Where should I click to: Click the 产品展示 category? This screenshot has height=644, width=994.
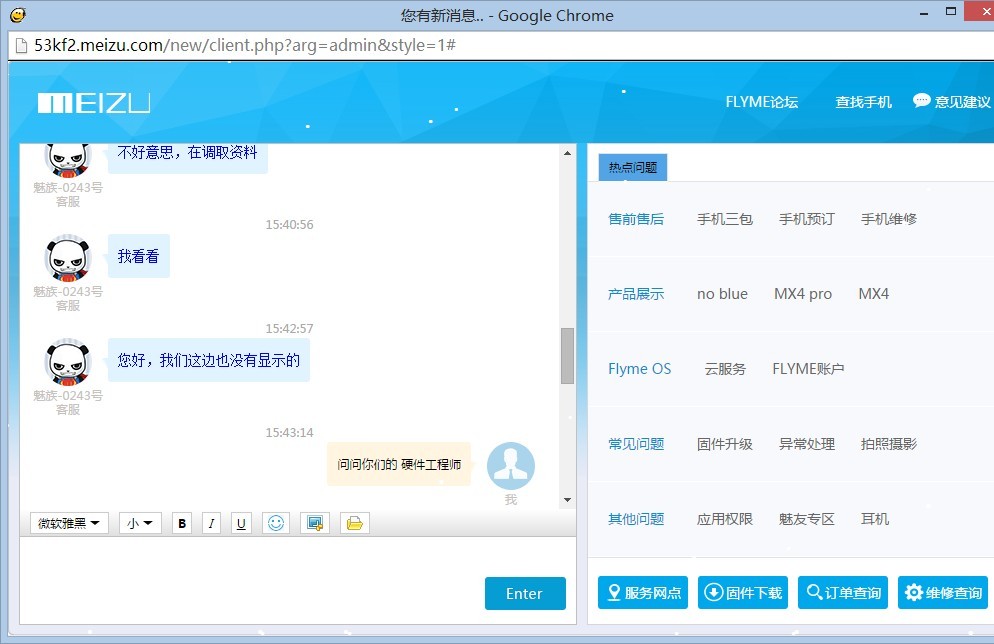(x=636, y=294)
